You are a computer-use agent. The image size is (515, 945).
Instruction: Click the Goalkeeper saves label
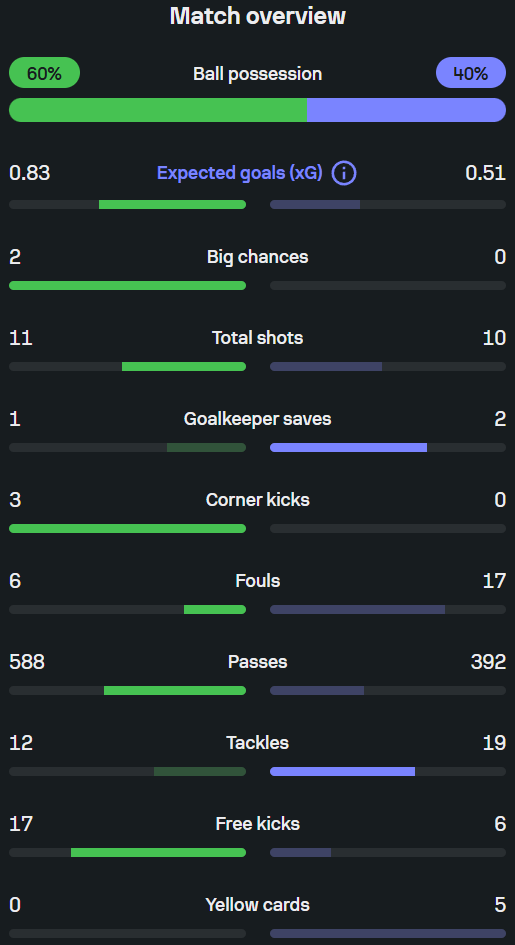(258, 419)
